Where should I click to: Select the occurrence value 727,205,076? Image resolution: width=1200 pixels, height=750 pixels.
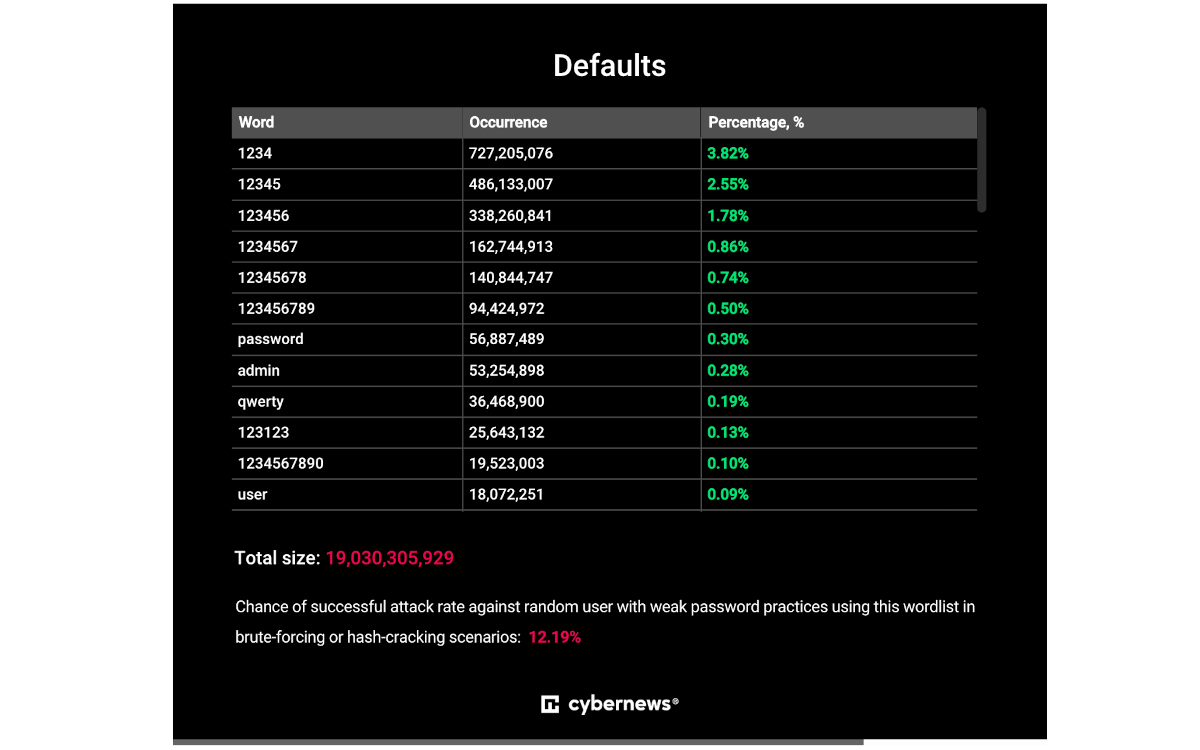point(511,153)
